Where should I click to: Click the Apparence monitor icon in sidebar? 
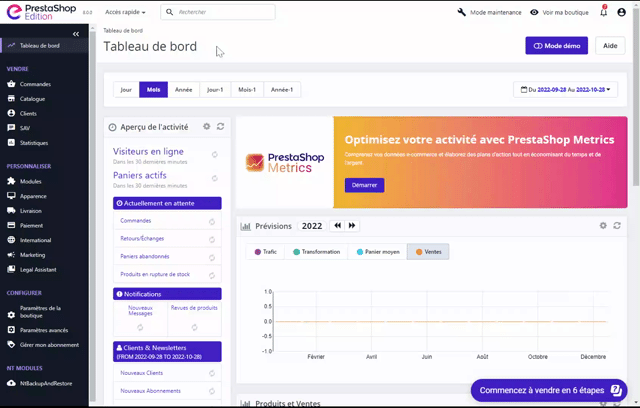[x=11, y=196]
